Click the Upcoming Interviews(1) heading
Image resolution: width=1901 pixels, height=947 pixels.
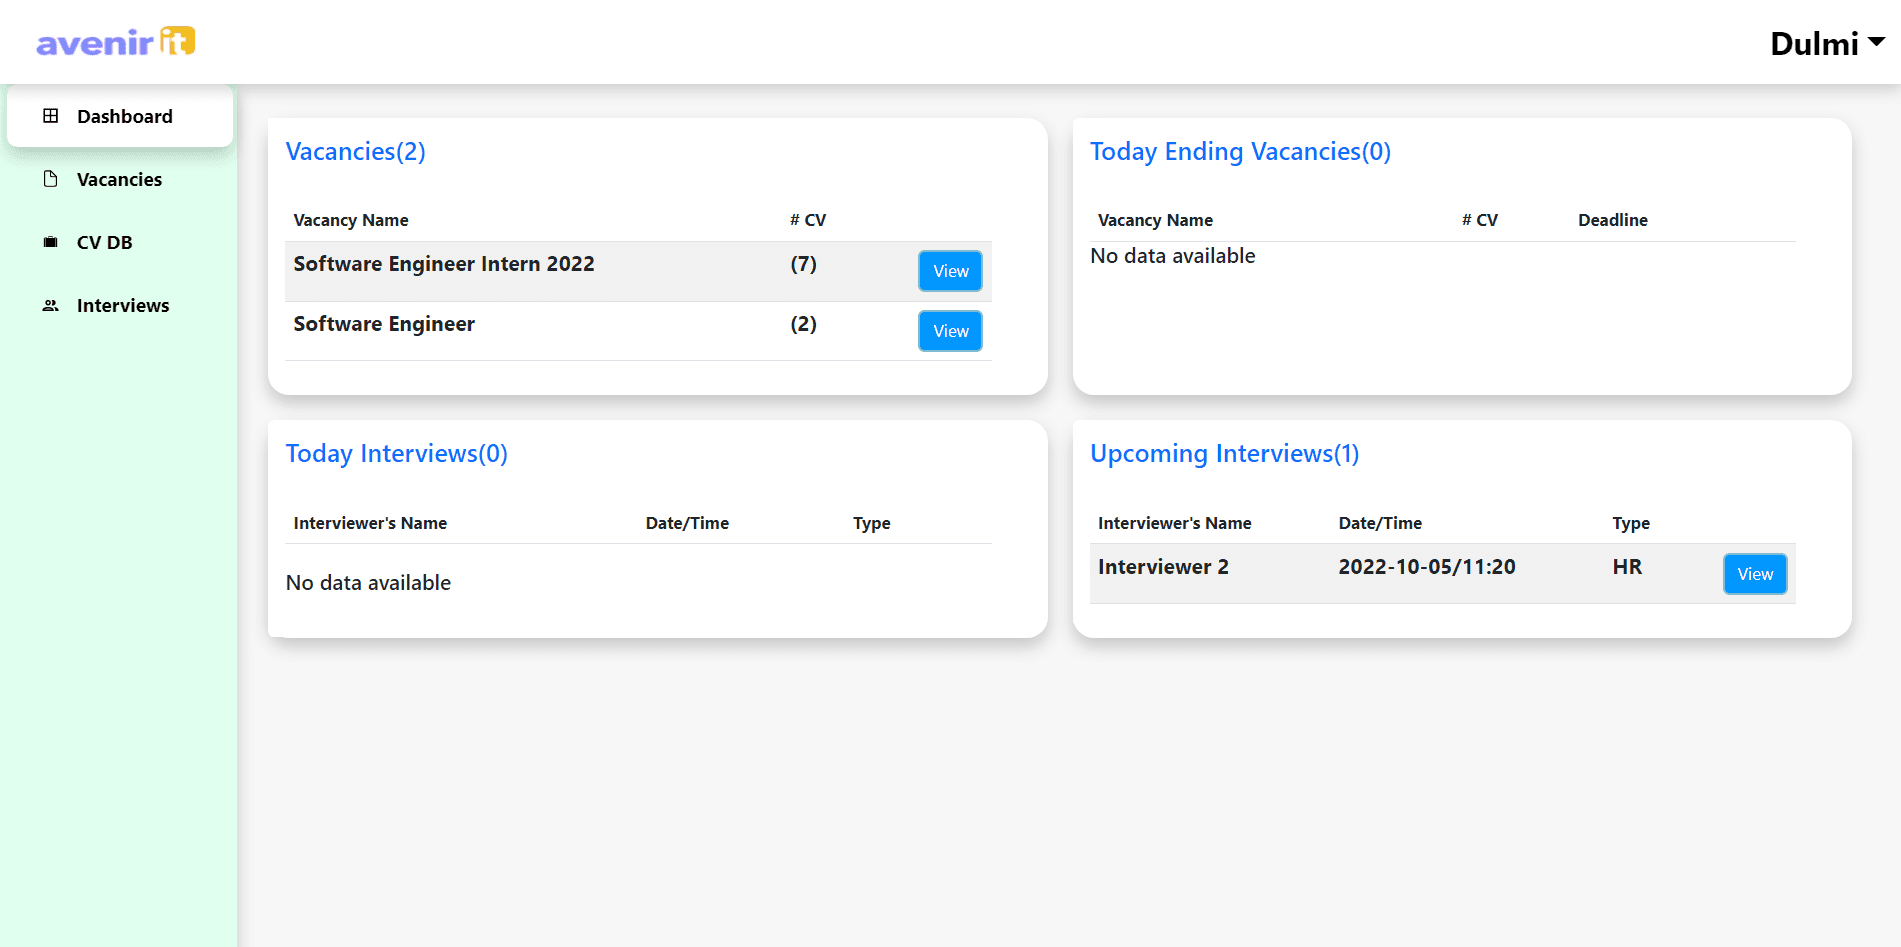pos(1224,453)
